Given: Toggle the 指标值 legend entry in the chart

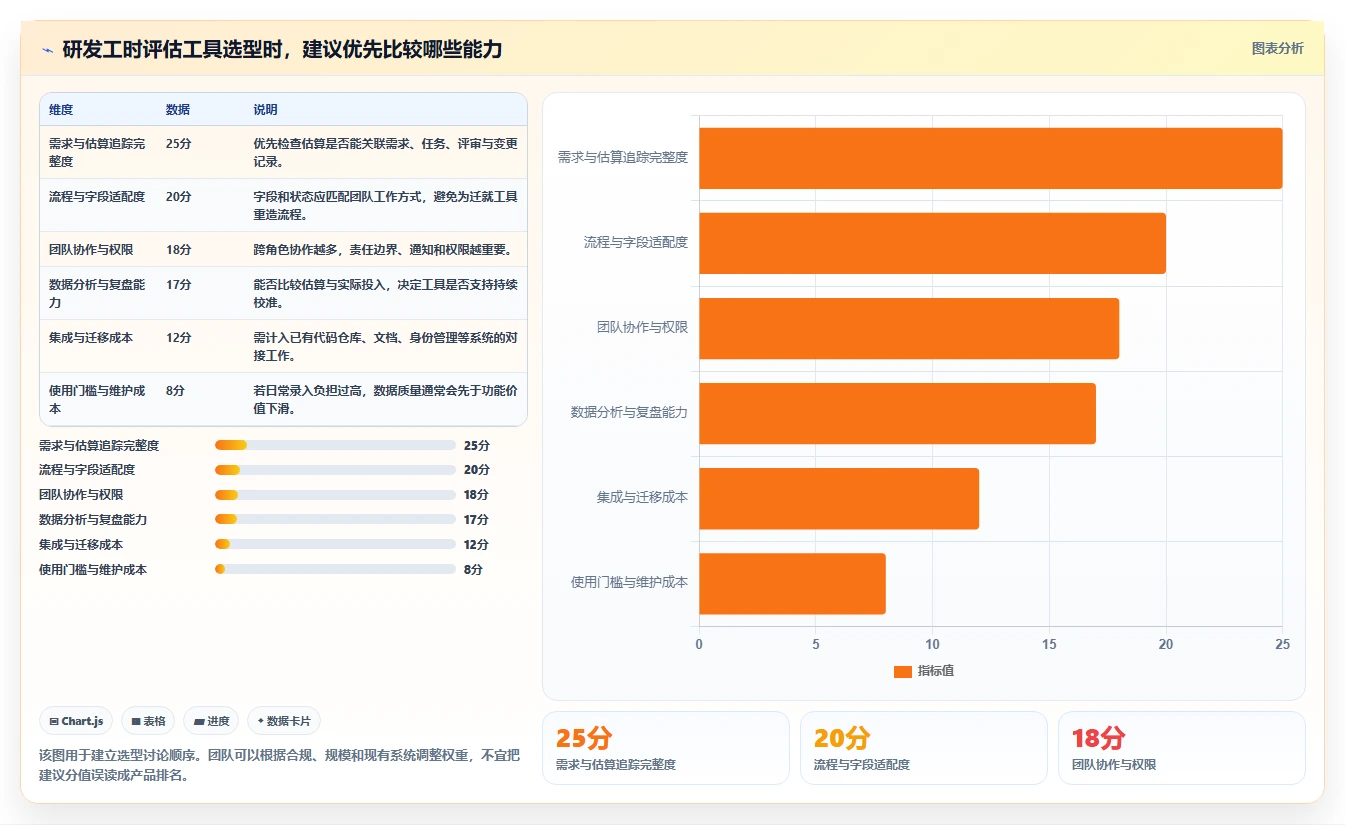Looking at the screenshot, I should (924, 671).
